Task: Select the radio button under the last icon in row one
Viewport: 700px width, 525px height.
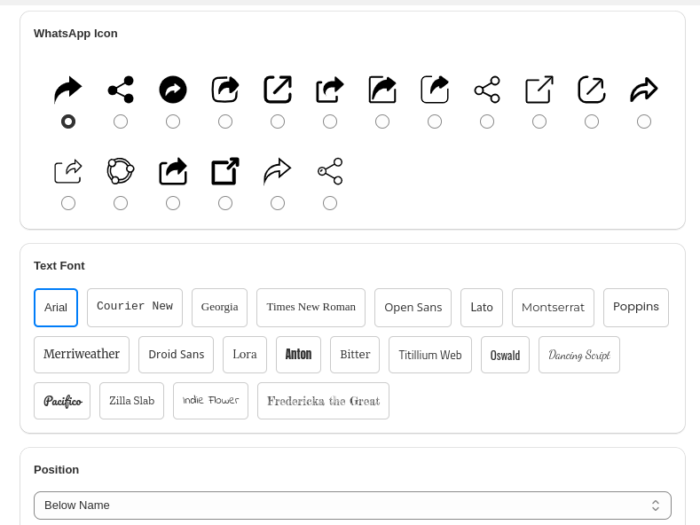Action: [x=644, y=121]
